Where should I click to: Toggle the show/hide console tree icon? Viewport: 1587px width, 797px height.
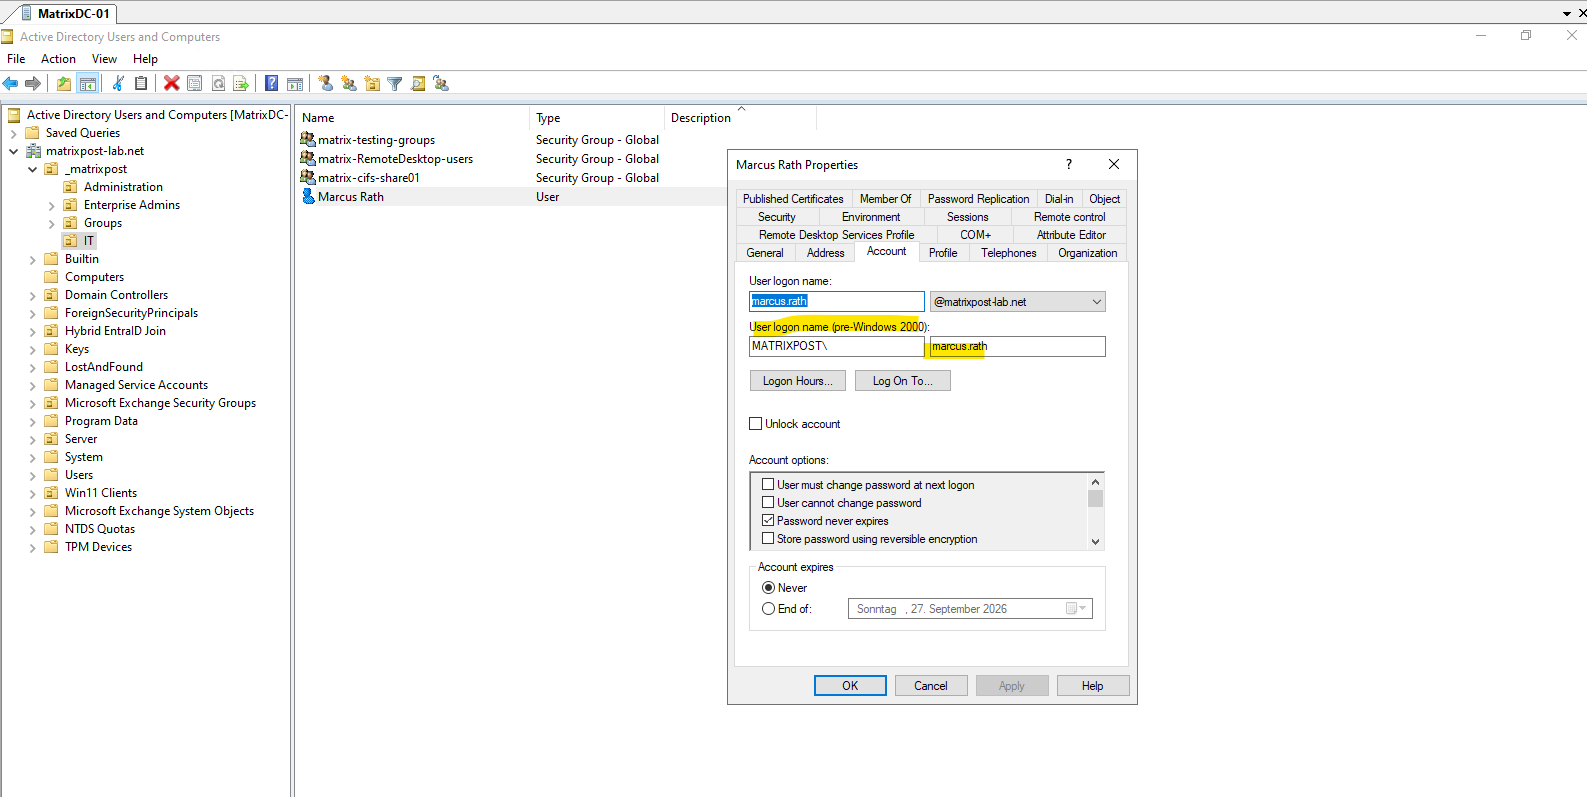pos(87,84)
